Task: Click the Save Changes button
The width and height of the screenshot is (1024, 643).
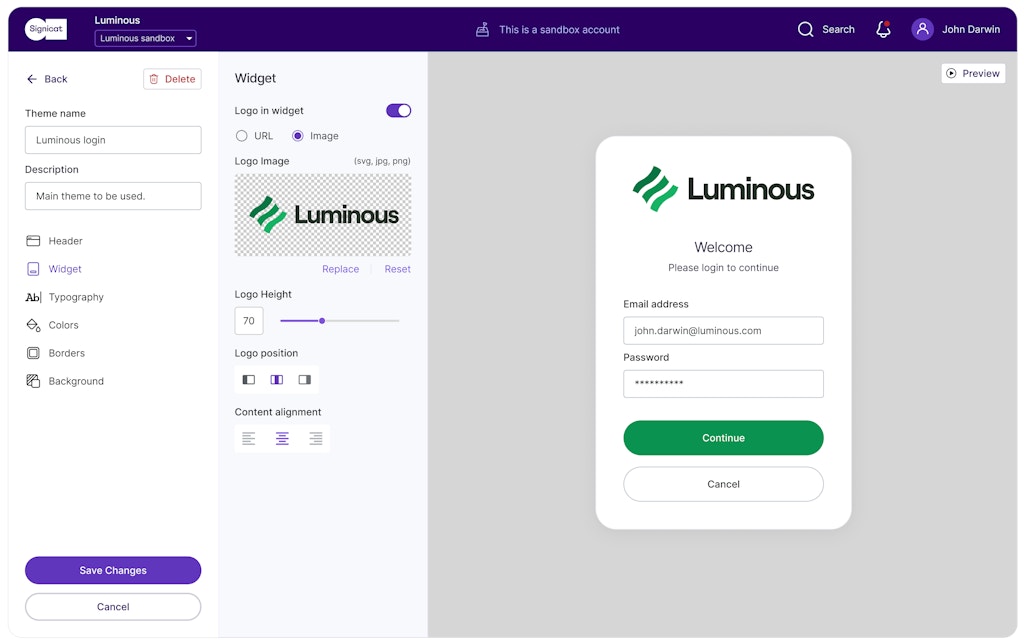Action: click(x=113, y=570)
